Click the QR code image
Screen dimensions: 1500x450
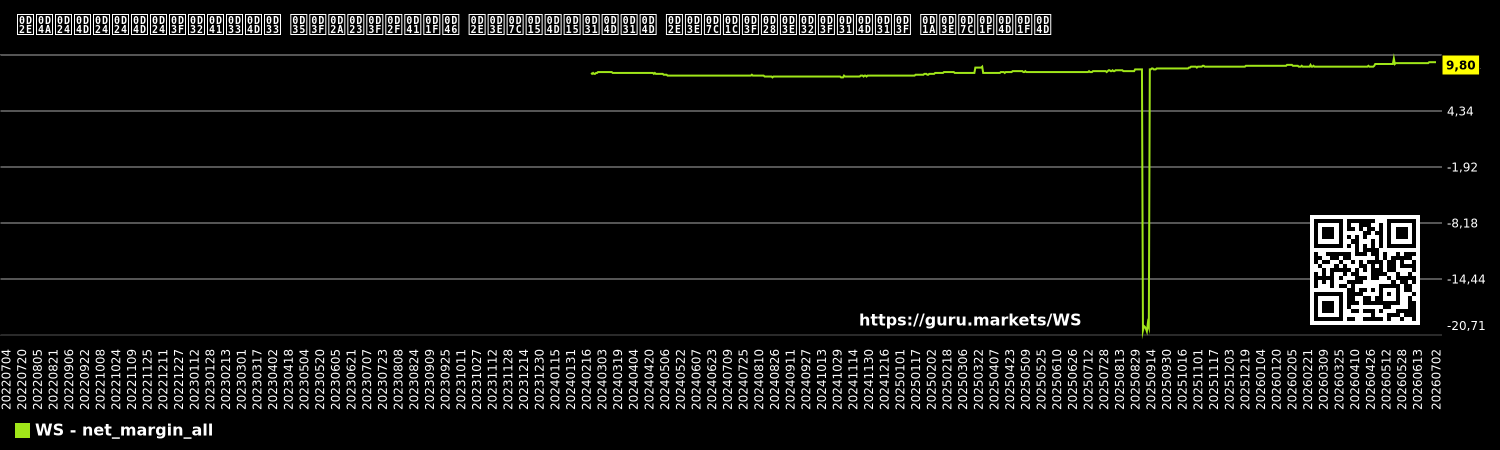(1365, 270)
